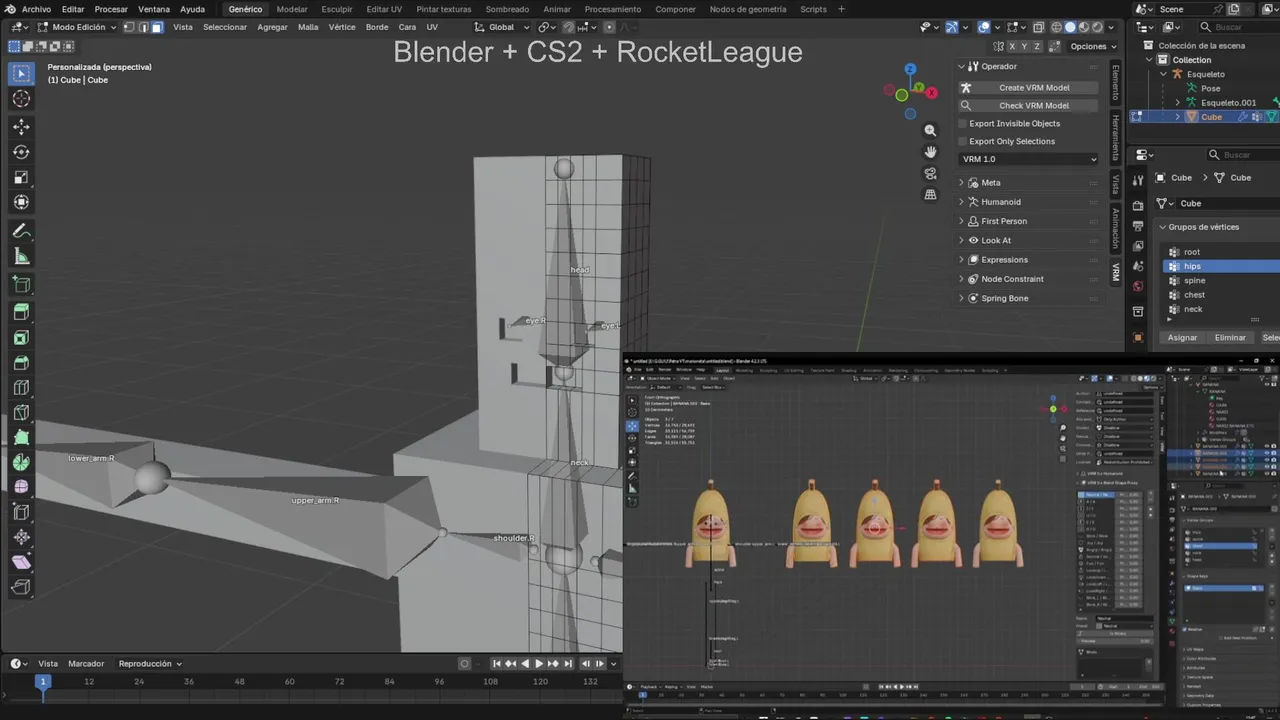Select the Spin tool
Screen dimensions: 1280x720
click(21, 463)
